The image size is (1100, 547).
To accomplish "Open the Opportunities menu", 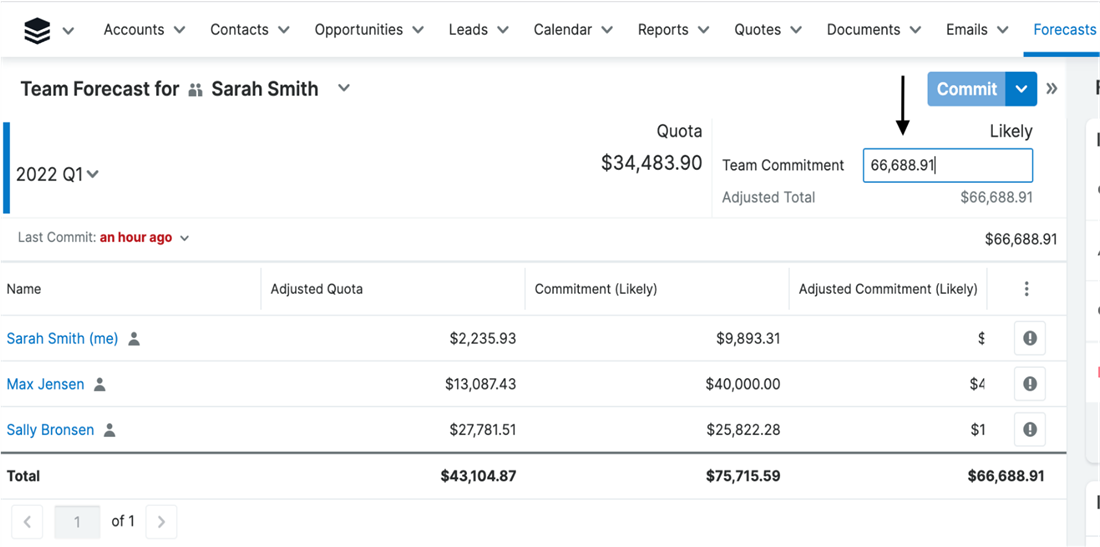I will pos(369,30).
